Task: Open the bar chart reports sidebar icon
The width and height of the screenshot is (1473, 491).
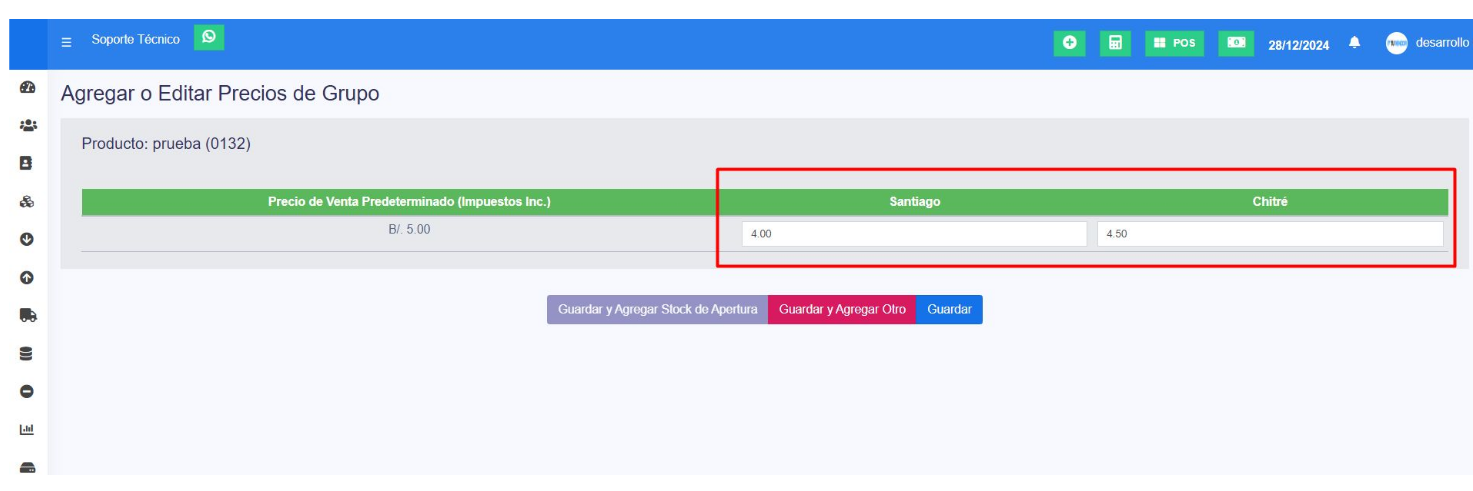Action: pyautogui.click(x=27, y=430)
